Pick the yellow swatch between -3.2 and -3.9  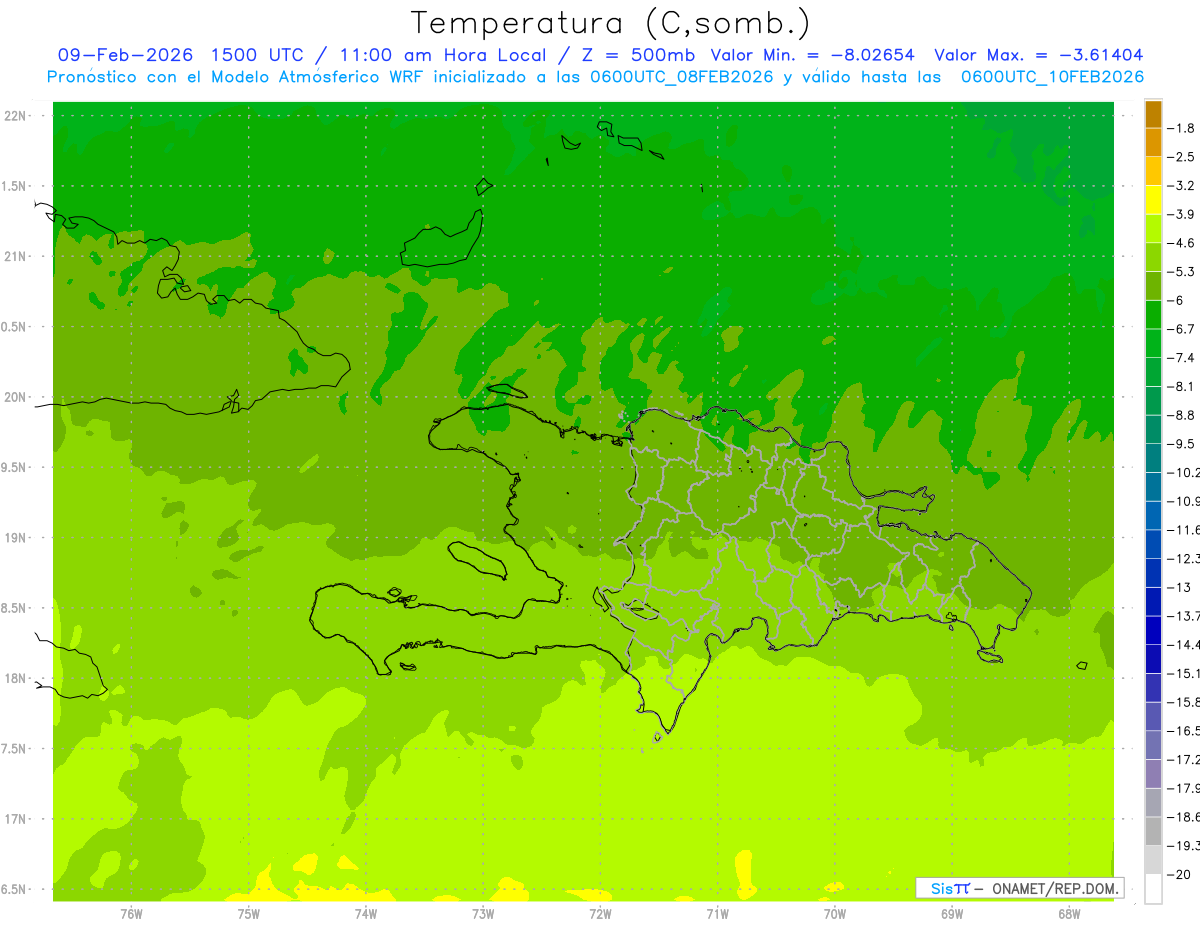1153,200
